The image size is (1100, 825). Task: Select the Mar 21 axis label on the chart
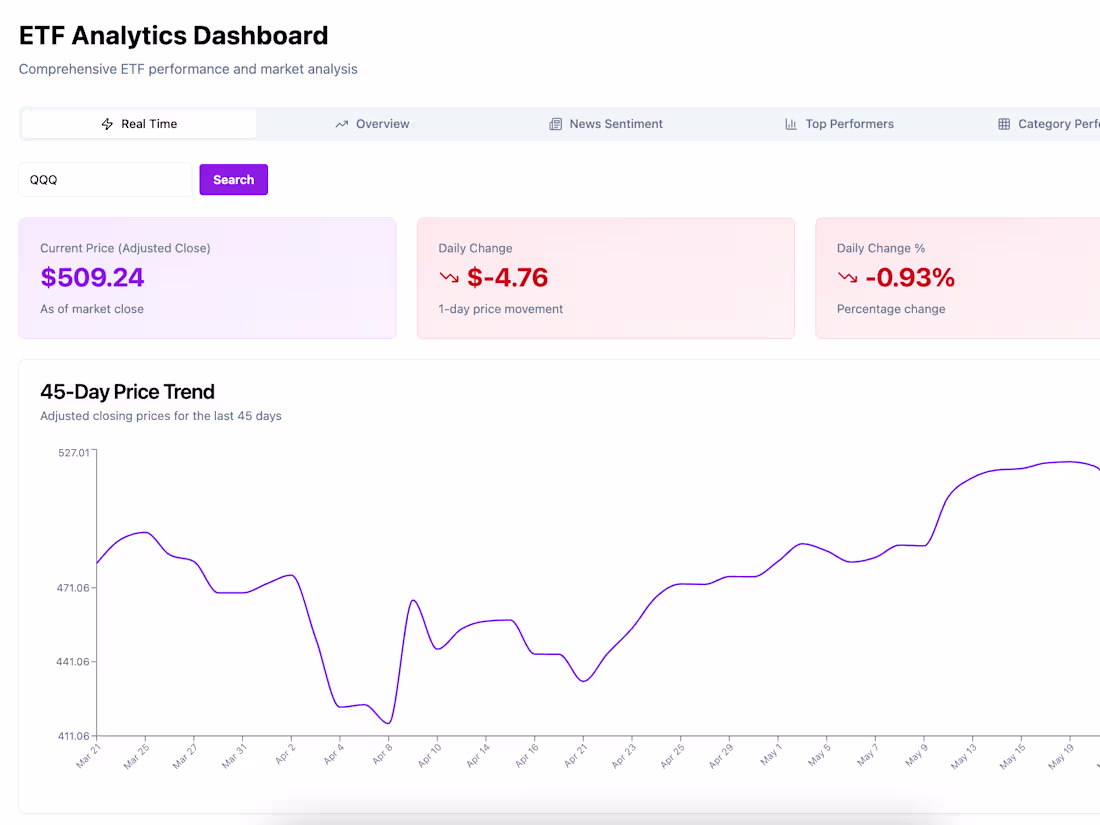(88, 756)
